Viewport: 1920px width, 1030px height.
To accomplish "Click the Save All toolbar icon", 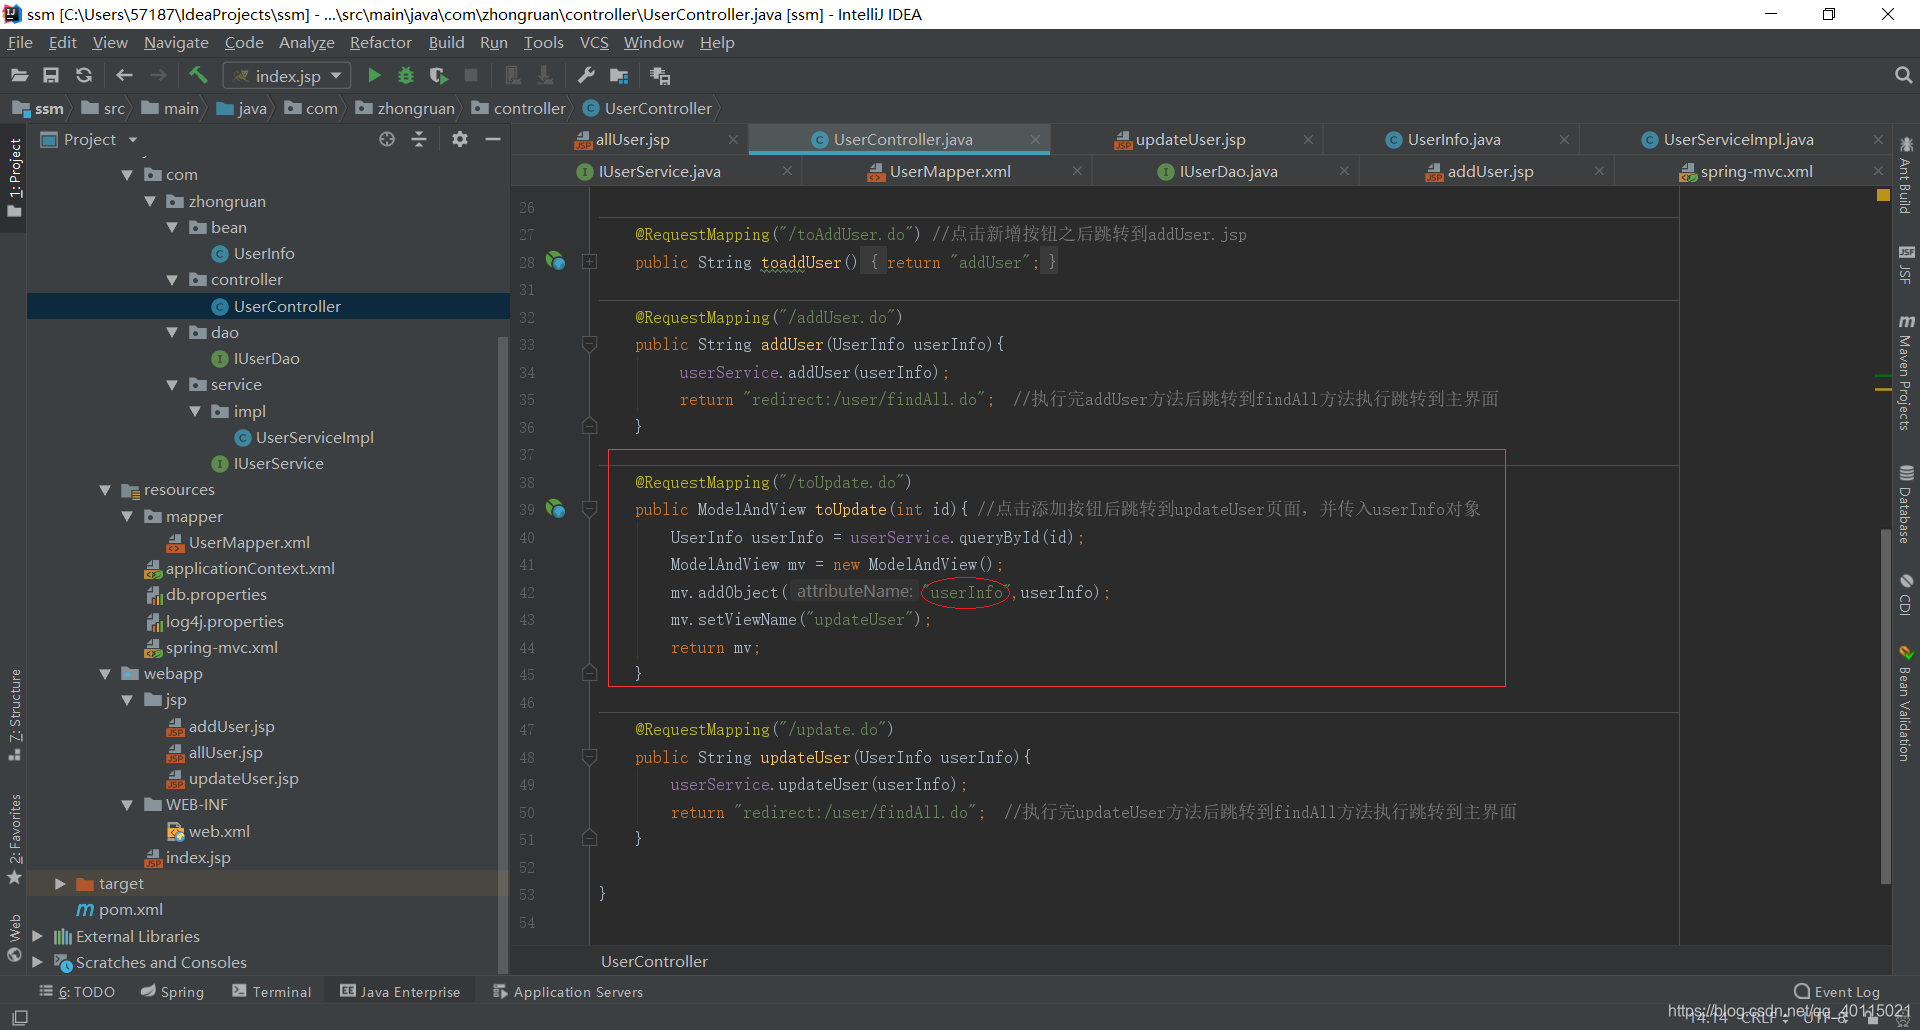I will click(x=51, y=76).
